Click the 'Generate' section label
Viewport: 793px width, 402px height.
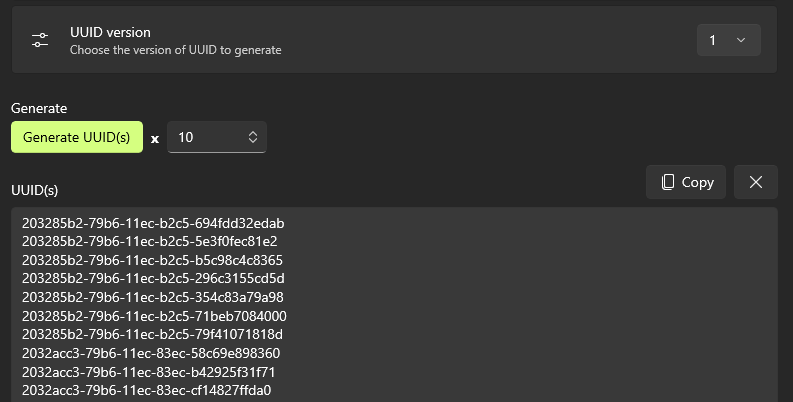(39, 108)
